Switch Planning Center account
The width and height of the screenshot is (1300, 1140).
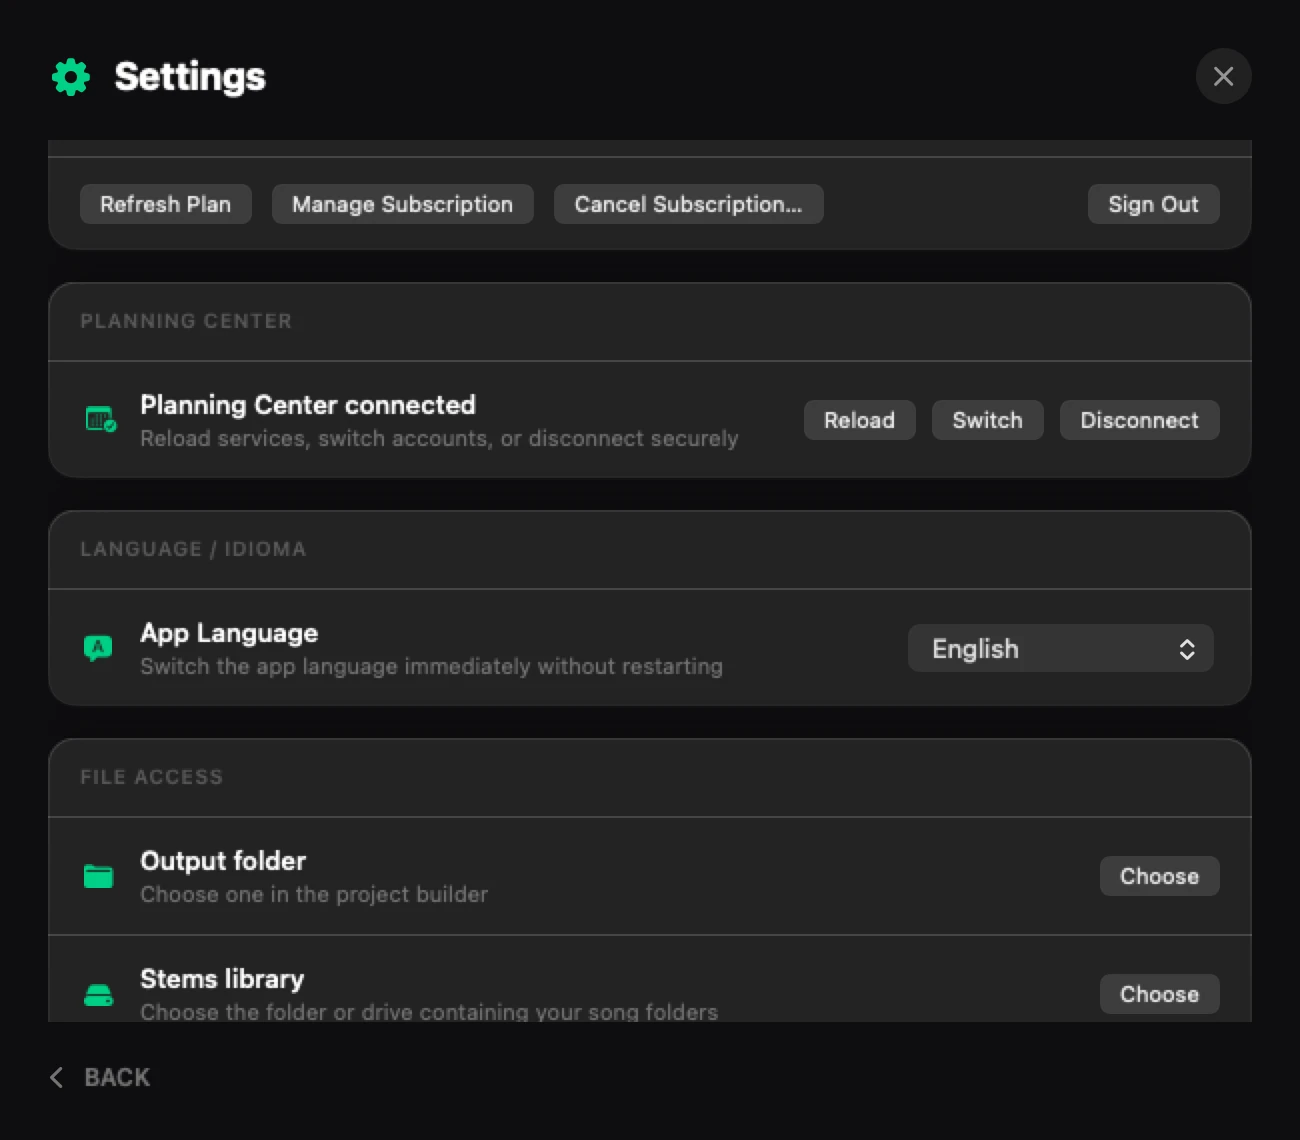pyautogui.click(x=987, y=420)
